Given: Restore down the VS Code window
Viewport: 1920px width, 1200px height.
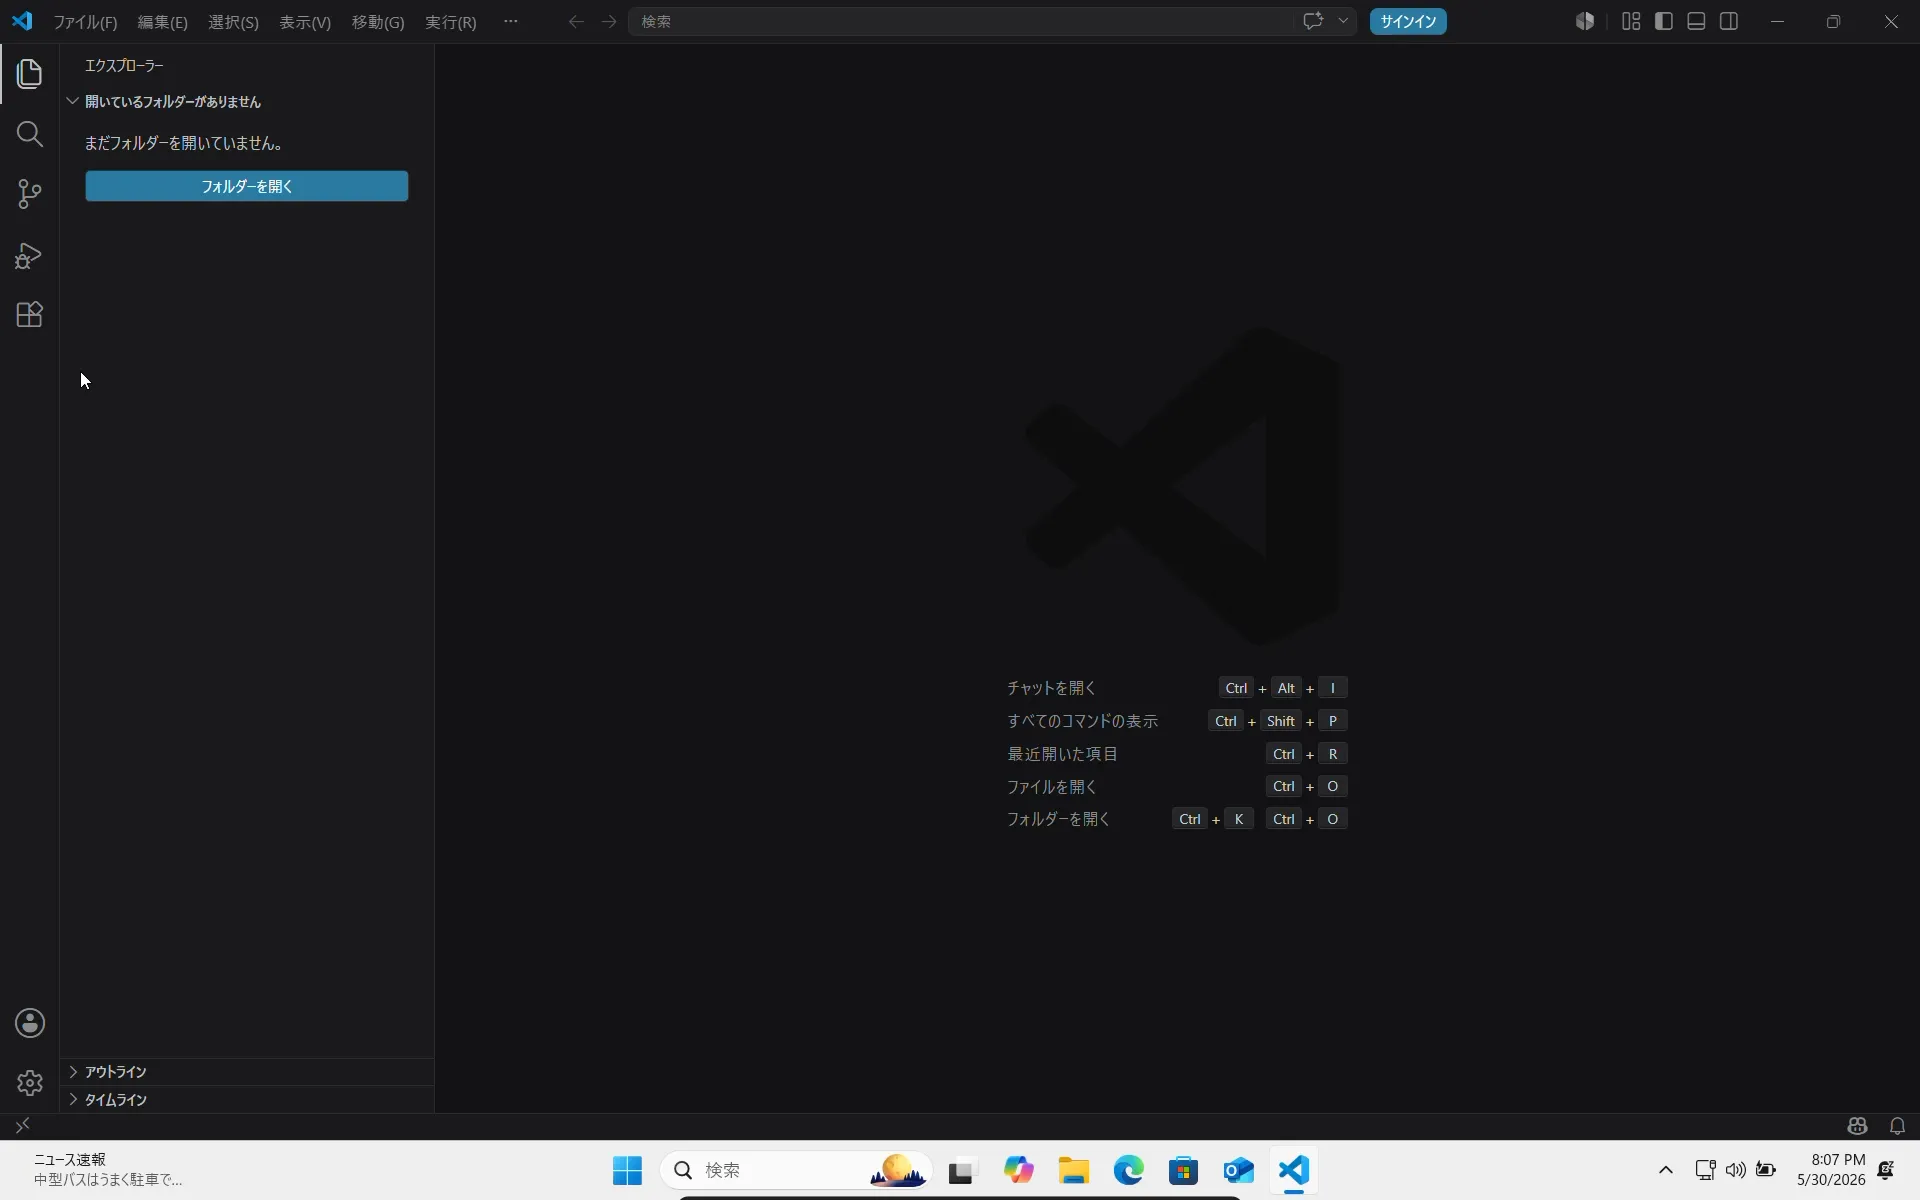Looking at the screenshot, I should click(1833, 21).
